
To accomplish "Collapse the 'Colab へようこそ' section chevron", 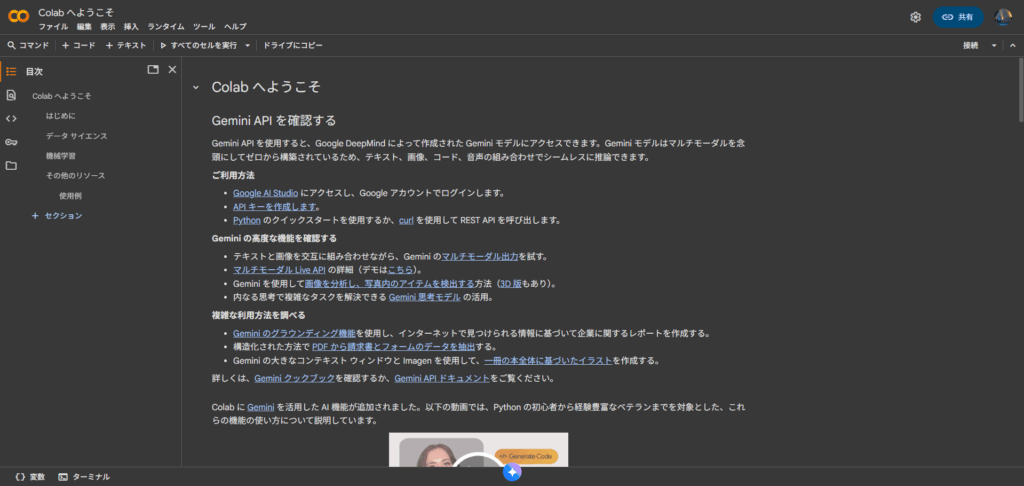I will pos(196,87).
